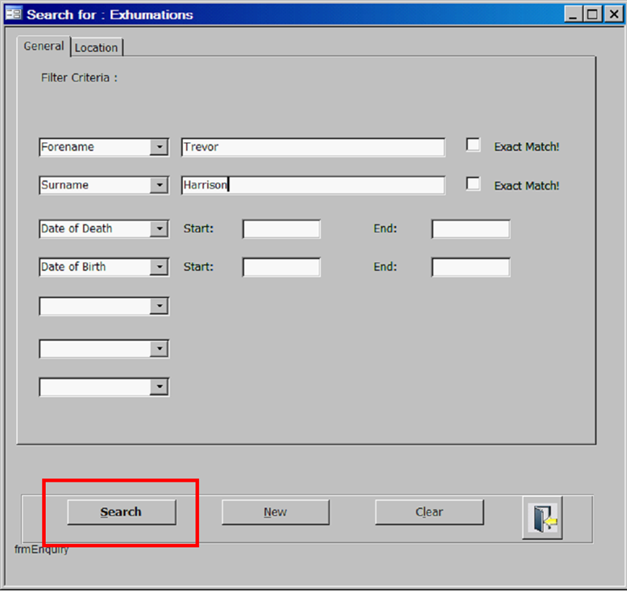The image size is (627, 591).
Task: Click the form icon in title bar
Action: pyautogui.click(x=13, y=14)
